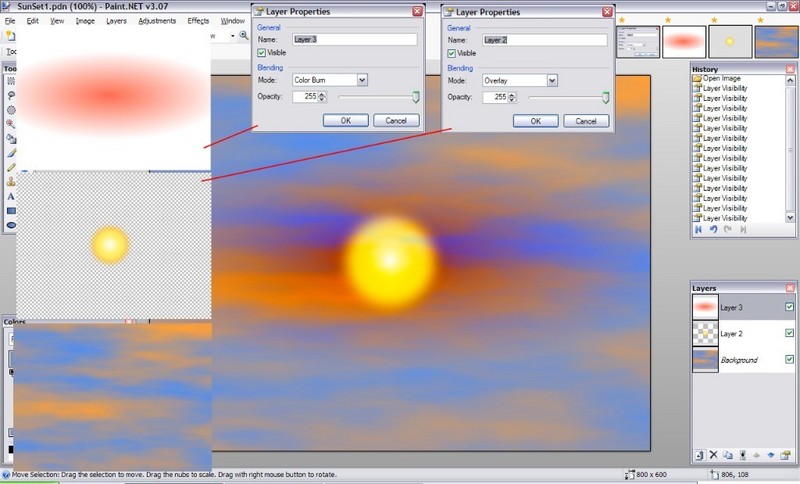
Task: Click the Layer 3 opacity slider handle
Action: click(x=415, y=97)
